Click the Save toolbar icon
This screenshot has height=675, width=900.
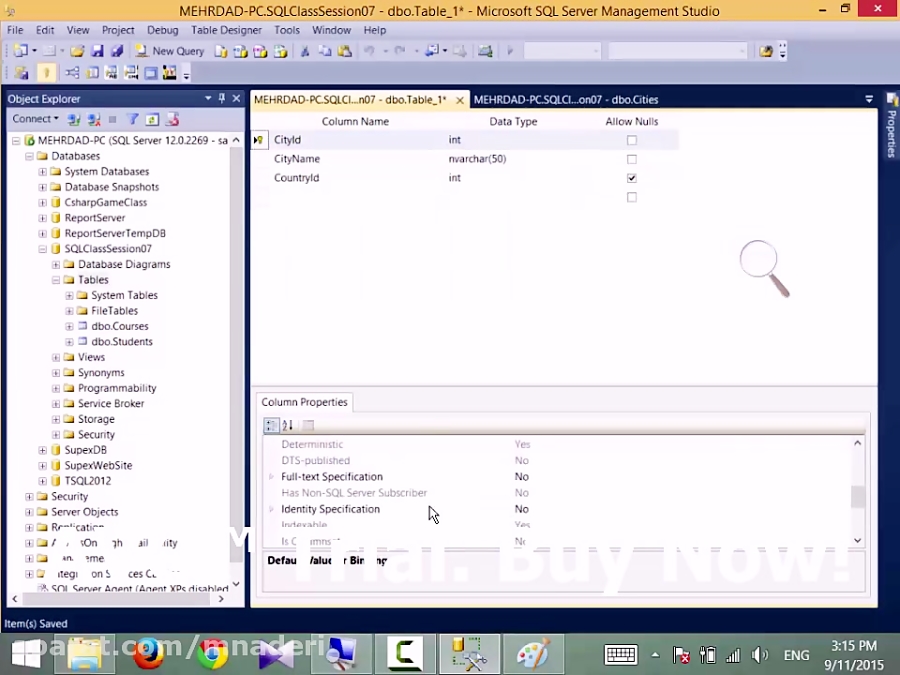point(98,50)
